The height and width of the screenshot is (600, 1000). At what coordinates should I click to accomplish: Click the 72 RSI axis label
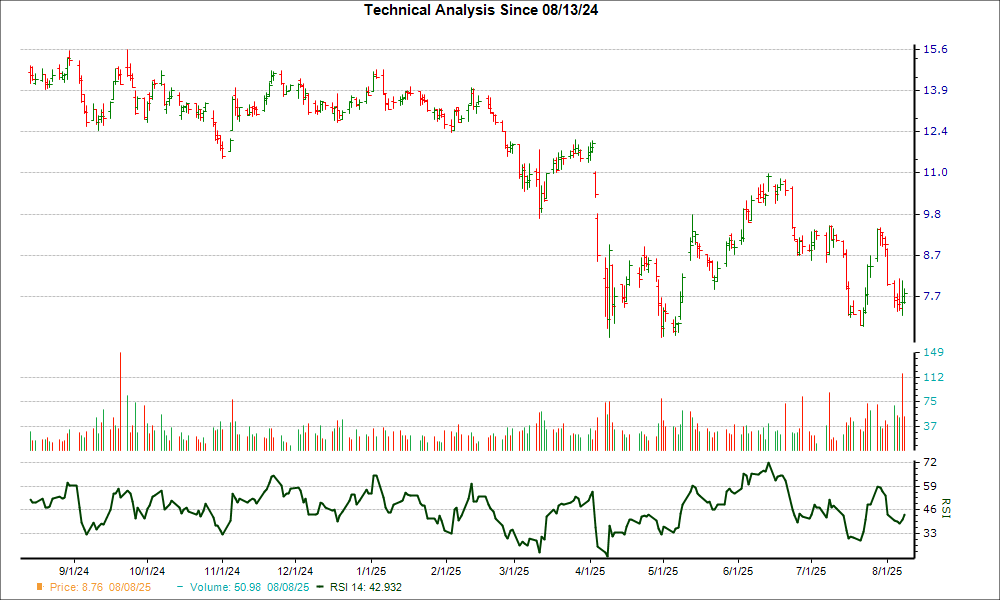point(930,462)
